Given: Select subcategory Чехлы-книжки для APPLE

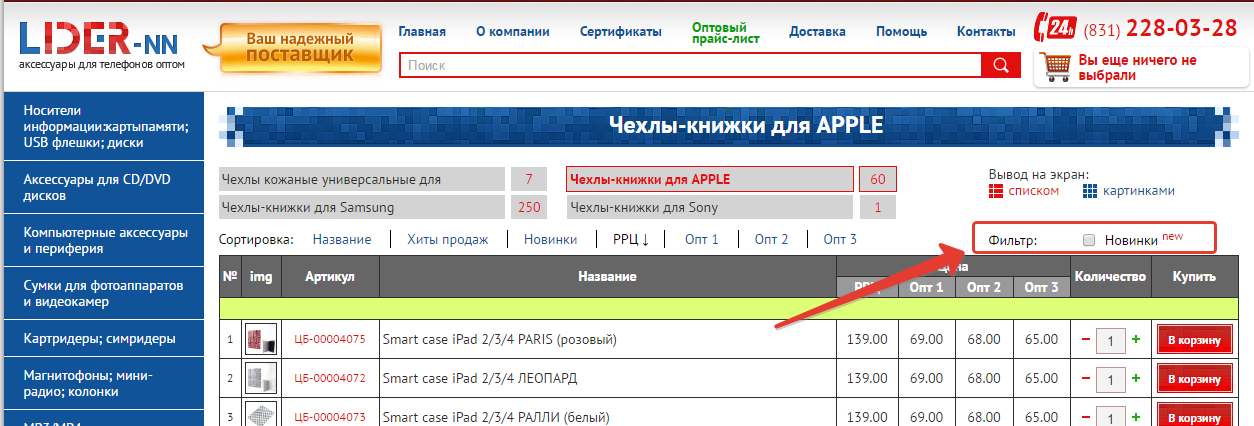Looking at the screenshot, I should 710,180.
